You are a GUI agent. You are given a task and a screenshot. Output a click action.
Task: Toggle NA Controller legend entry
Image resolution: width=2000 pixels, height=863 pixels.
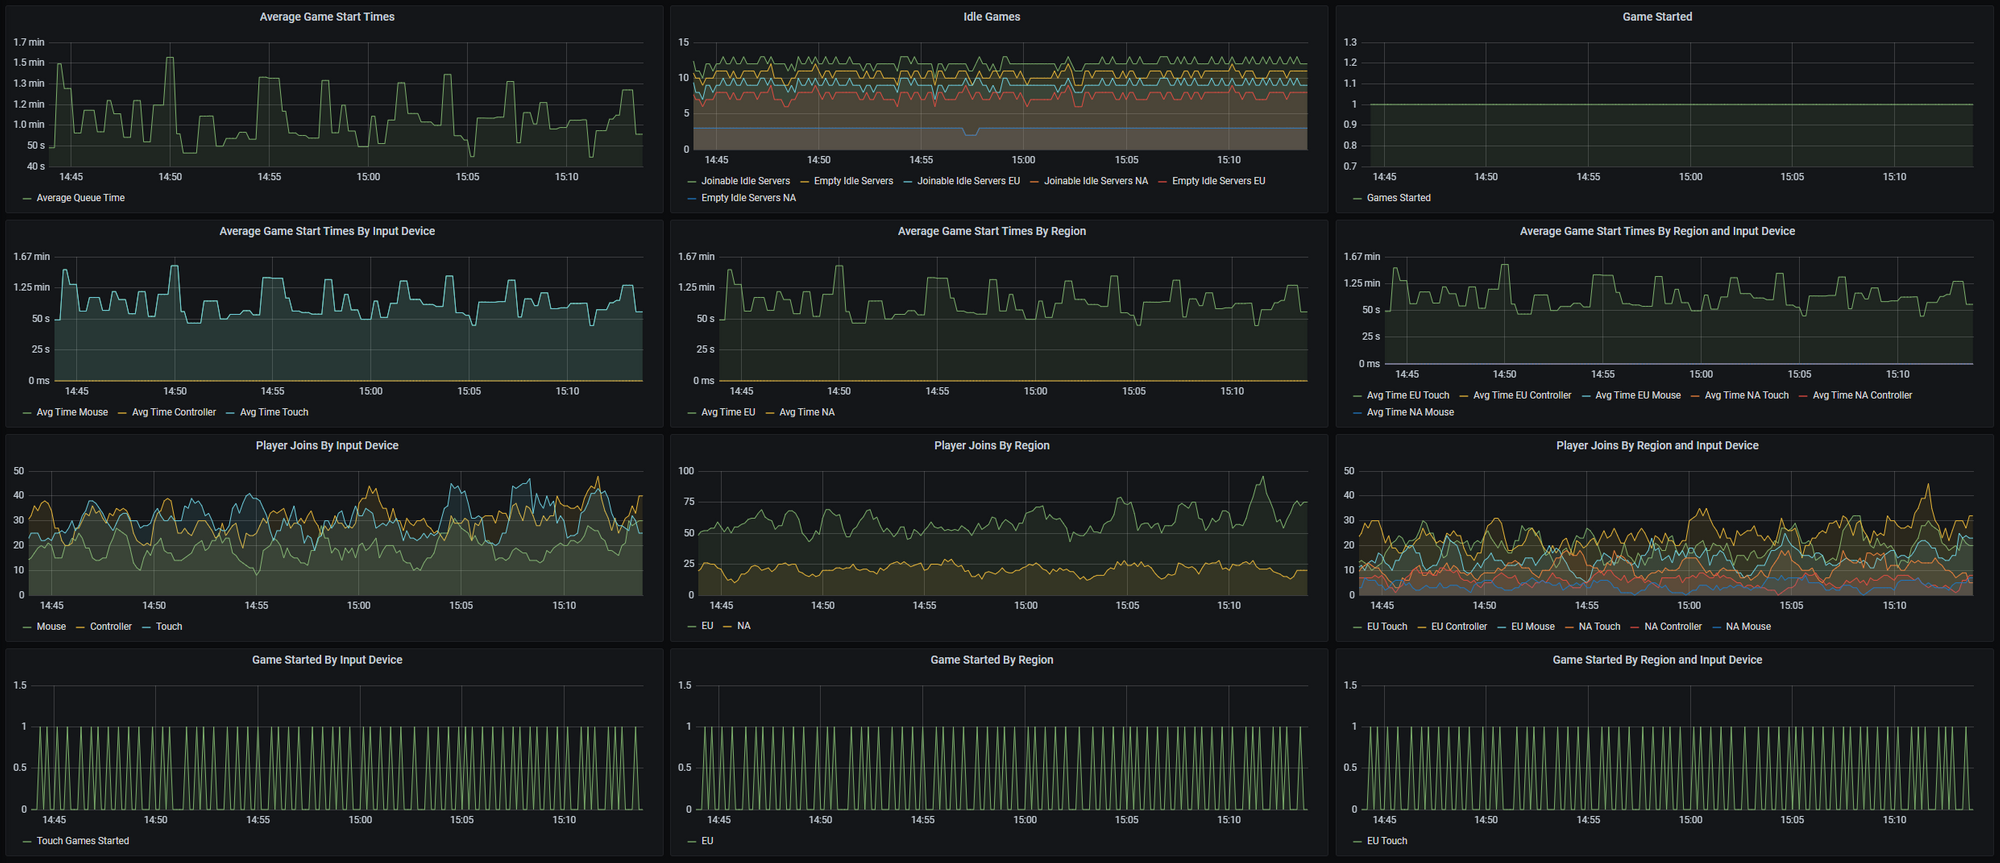tap(1673, 627)
